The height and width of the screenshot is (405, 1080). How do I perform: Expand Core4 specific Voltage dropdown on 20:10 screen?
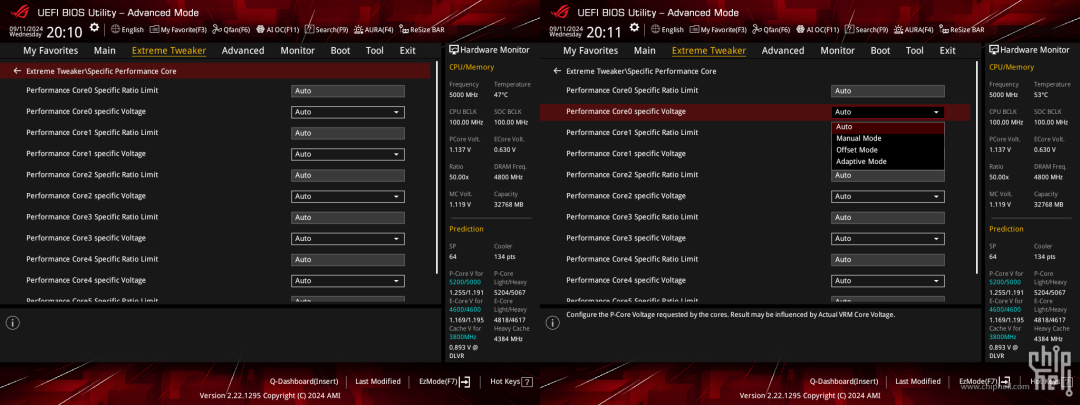click(x=348, y=280)
